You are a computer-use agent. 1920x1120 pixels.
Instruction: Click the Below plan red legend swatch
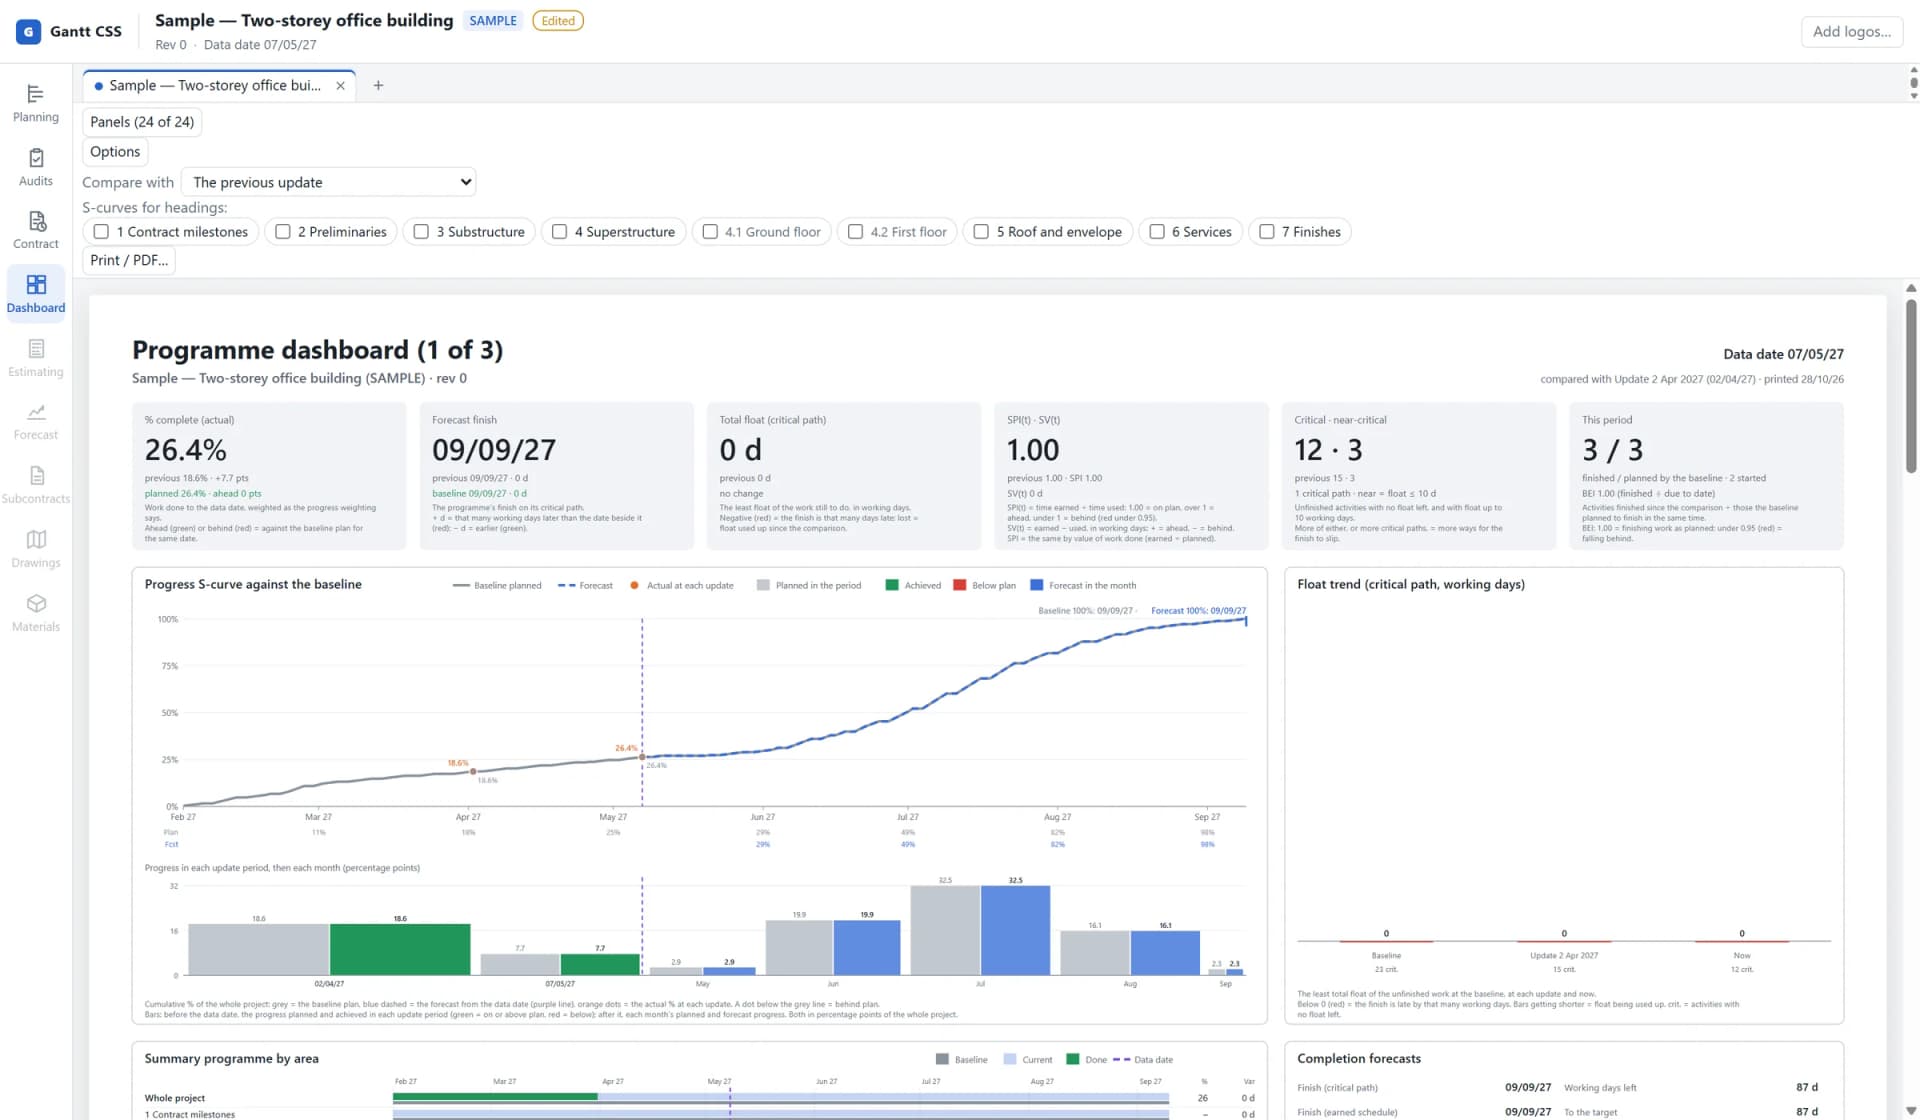click(960, 586)
